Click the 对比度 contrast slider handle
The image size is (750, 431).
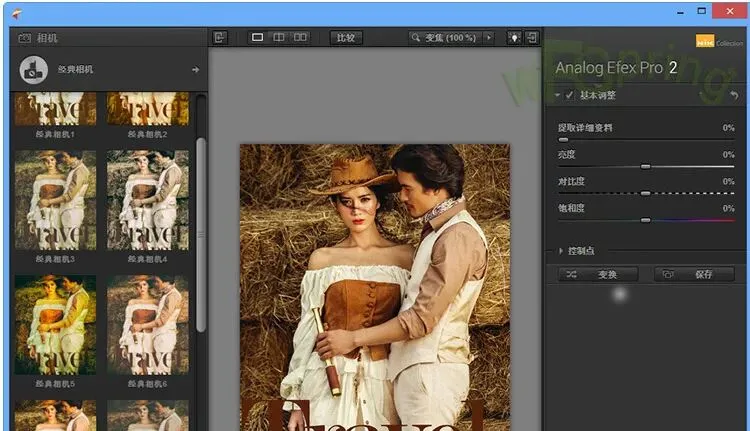pos(646,193)
